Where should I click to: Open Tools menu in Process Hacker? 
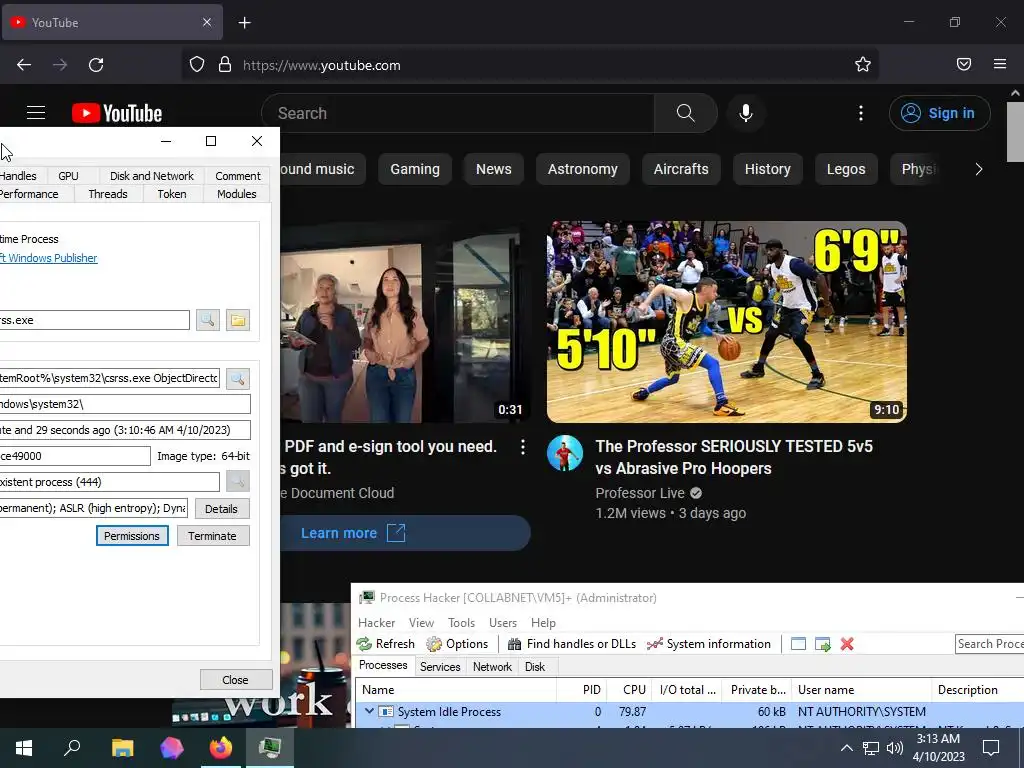pos(461,622)
